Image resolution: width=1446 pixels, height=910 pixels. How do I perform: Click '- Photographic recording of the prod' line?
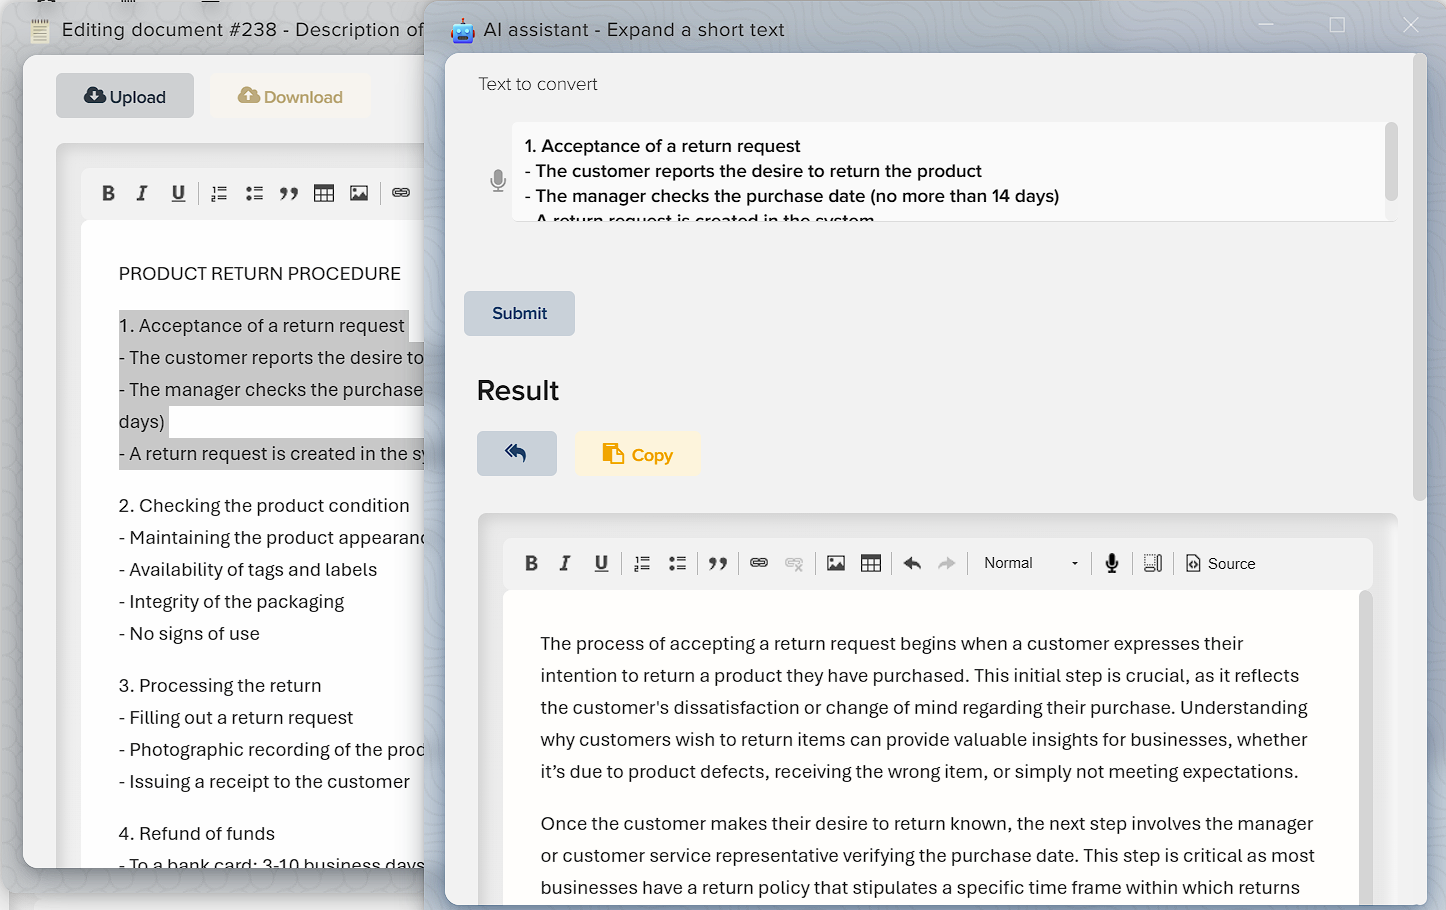pos(271,750)
